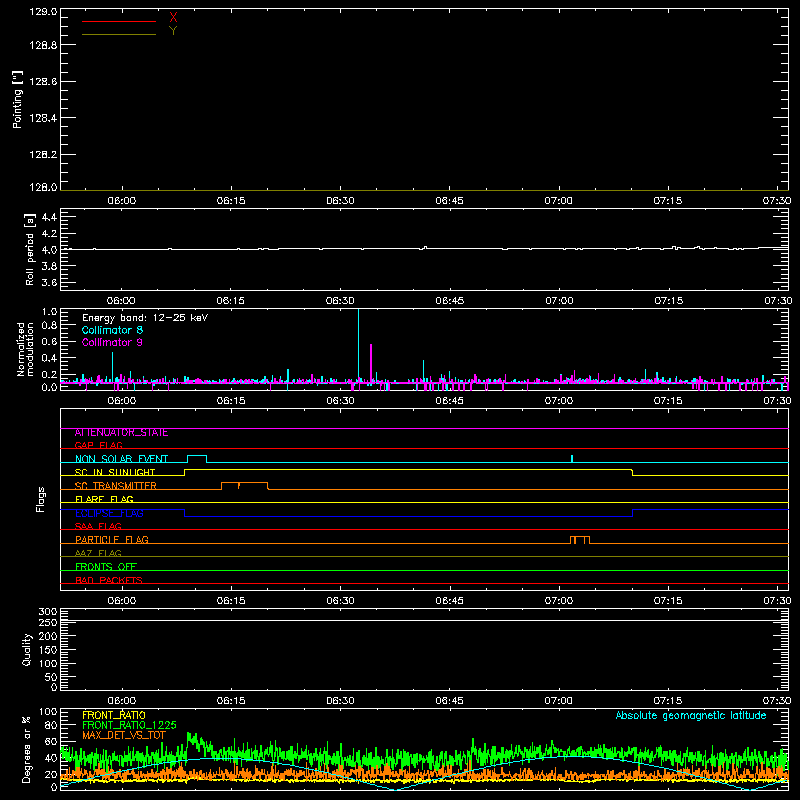Click the Roll period axis title
The height and width of the screenshot is (800, 800).
click(30, 249)
